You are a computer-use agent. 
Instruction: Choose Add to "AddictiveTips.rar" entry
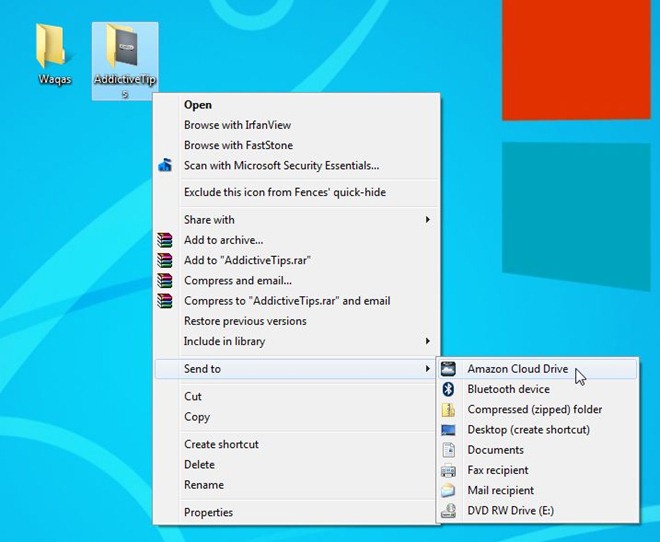point(296,260)
